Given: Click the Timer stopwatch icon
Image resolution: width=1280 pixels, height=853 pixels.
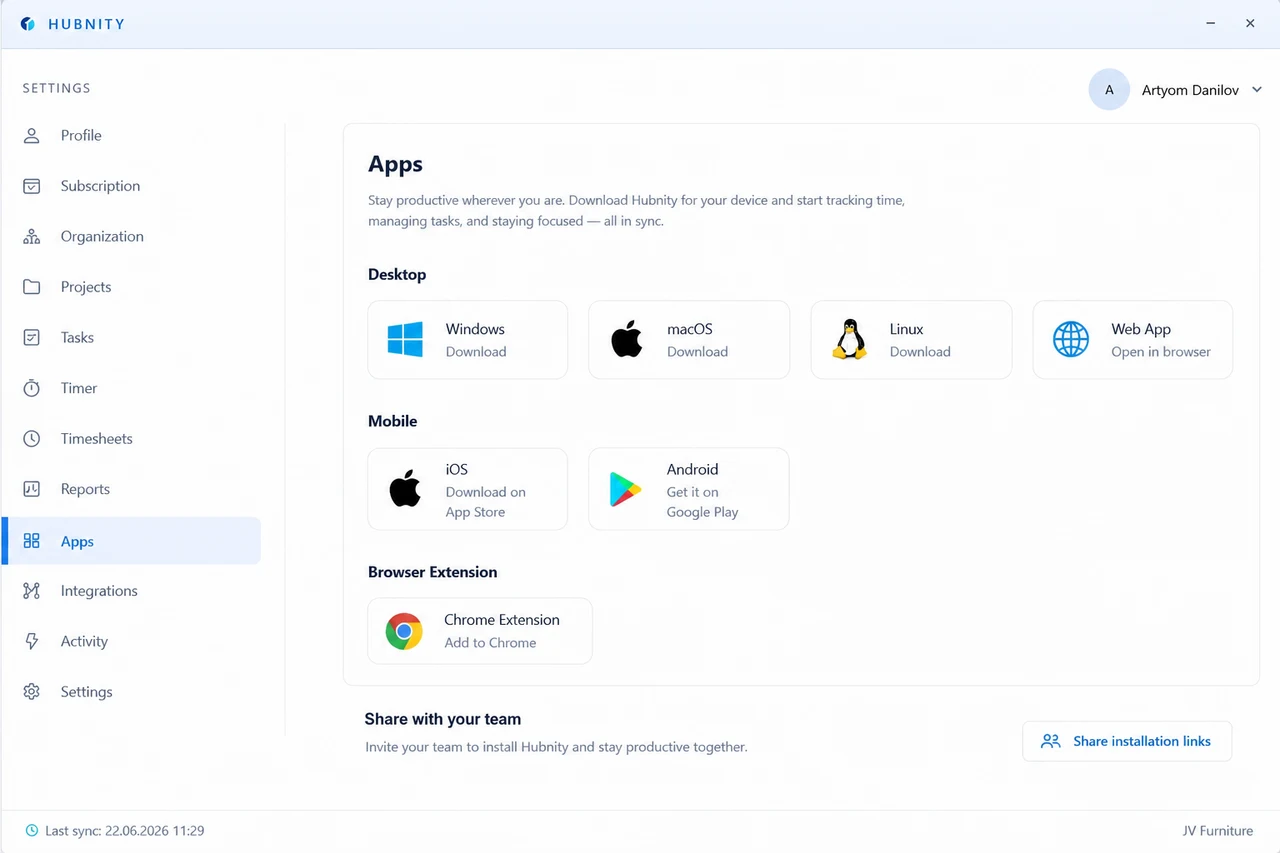Looking at the screenshot, I should [32, 388].
